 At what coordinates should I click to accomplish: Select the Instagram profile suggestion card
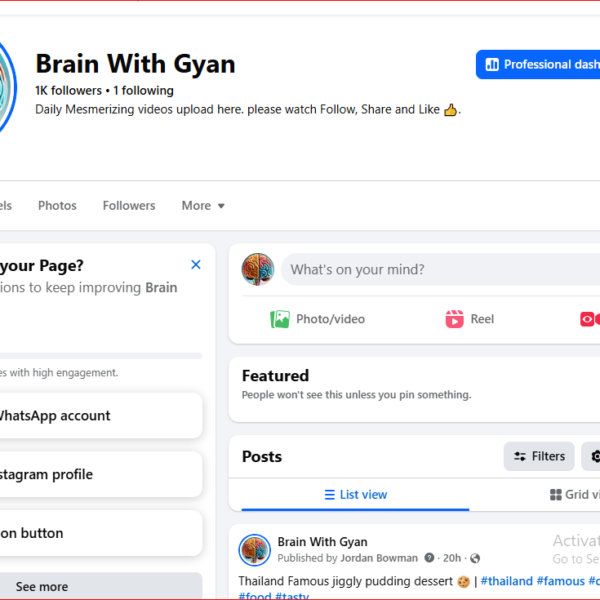101,474
